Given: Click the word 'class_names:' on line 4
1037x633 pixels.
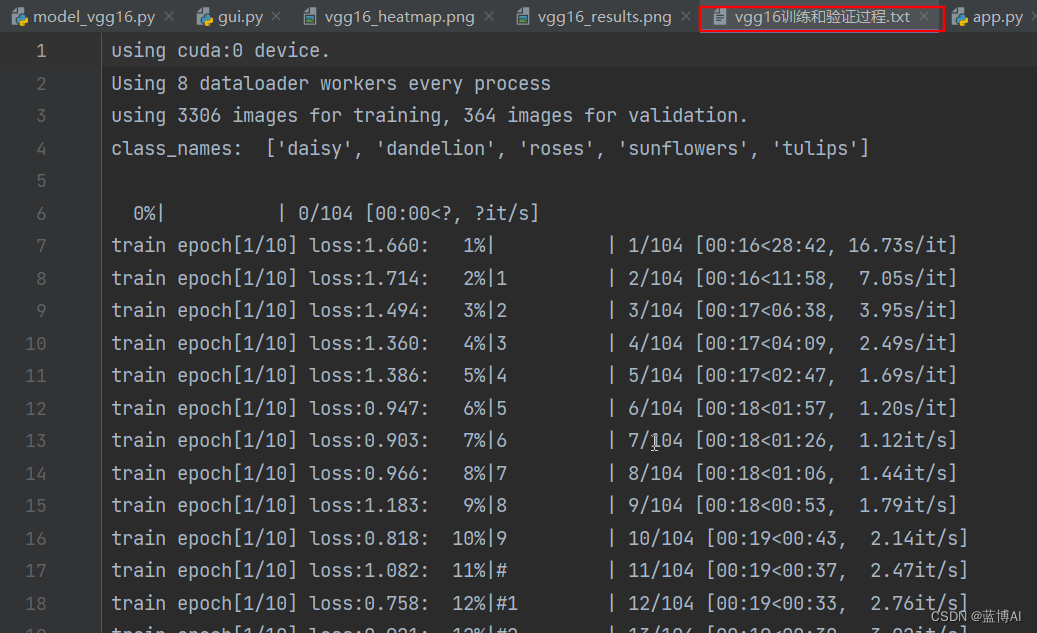Looking at the screenshot, I should (x=177, y=149).
